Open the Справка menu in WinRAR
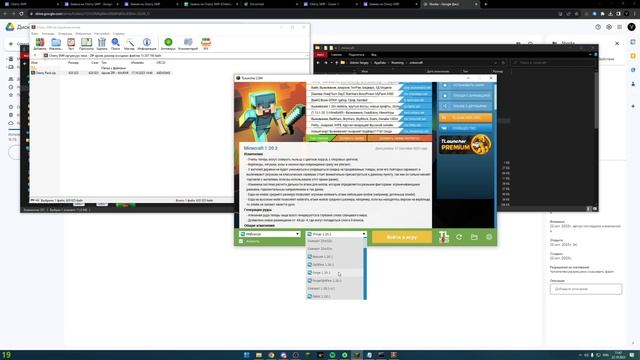The image size is (640, 360). [x=119, y=33]
